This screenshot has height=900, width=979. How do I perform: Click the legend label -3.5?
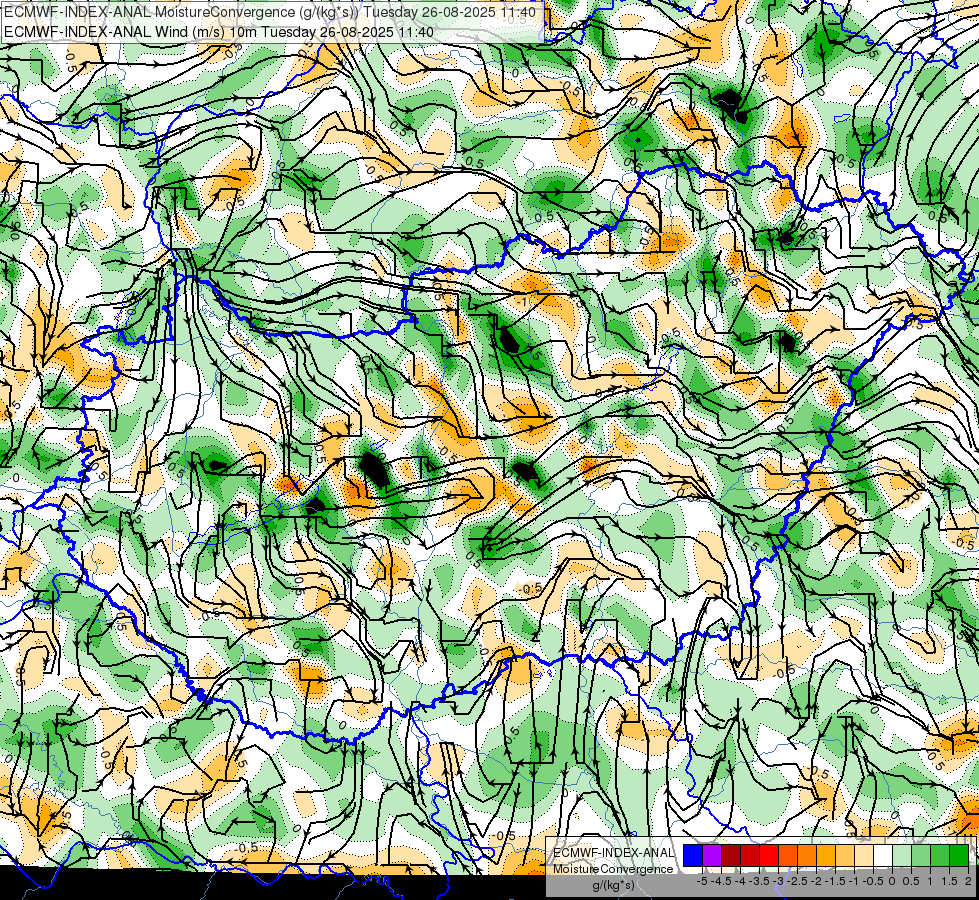point(759,881)
